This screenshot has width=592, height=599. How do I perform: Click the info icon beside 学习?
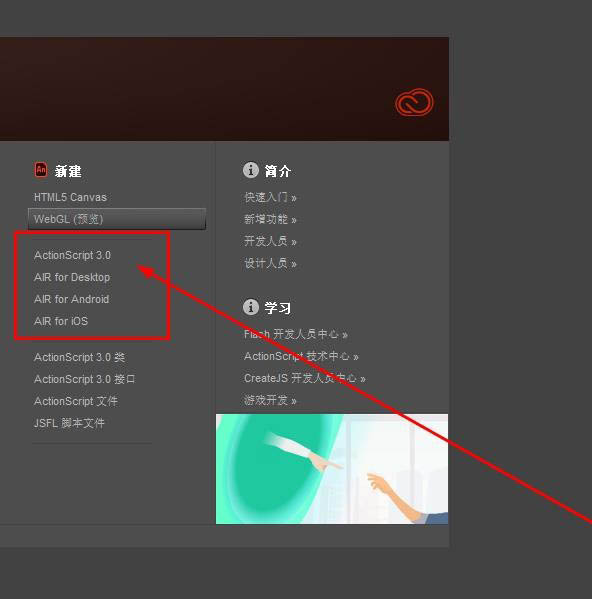[x=251, y=307]
